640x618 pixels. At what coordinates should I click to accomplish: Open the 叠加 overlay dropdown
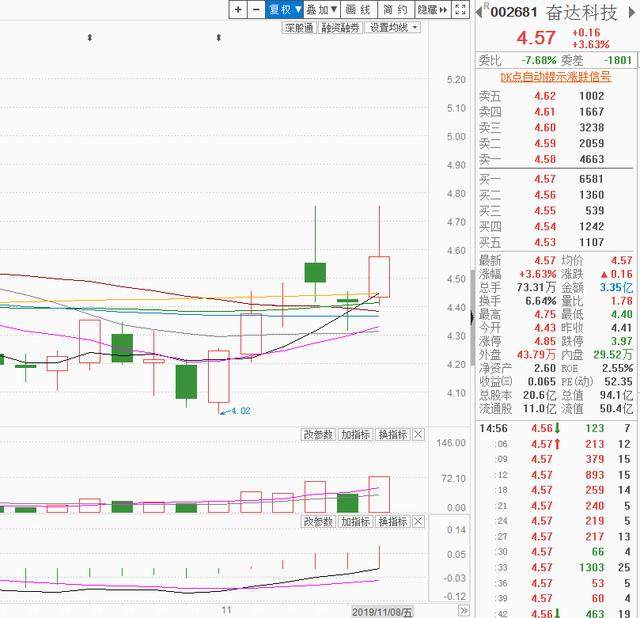320,9
